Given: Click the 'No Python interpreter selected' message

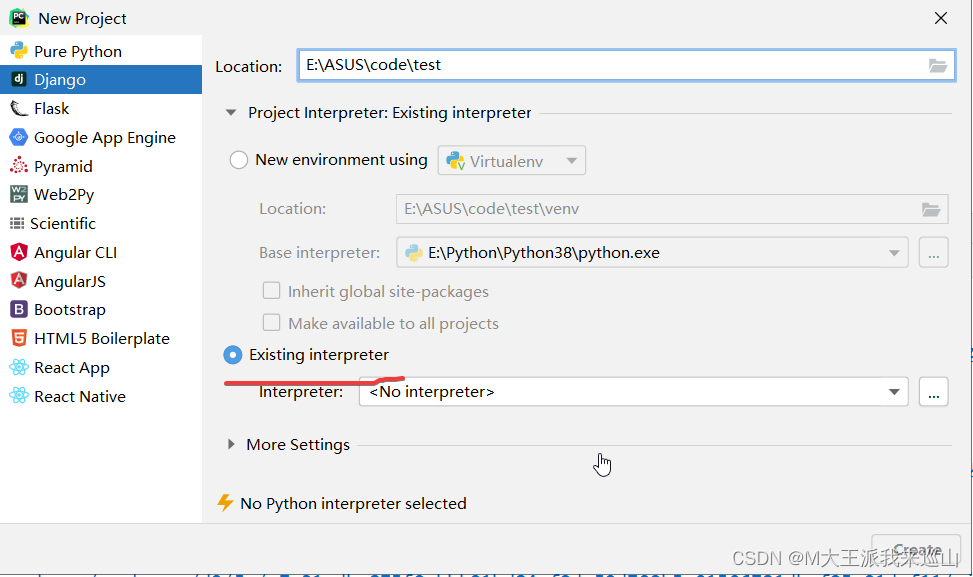Looking at the screenshot, I should [x=353, y=503].
